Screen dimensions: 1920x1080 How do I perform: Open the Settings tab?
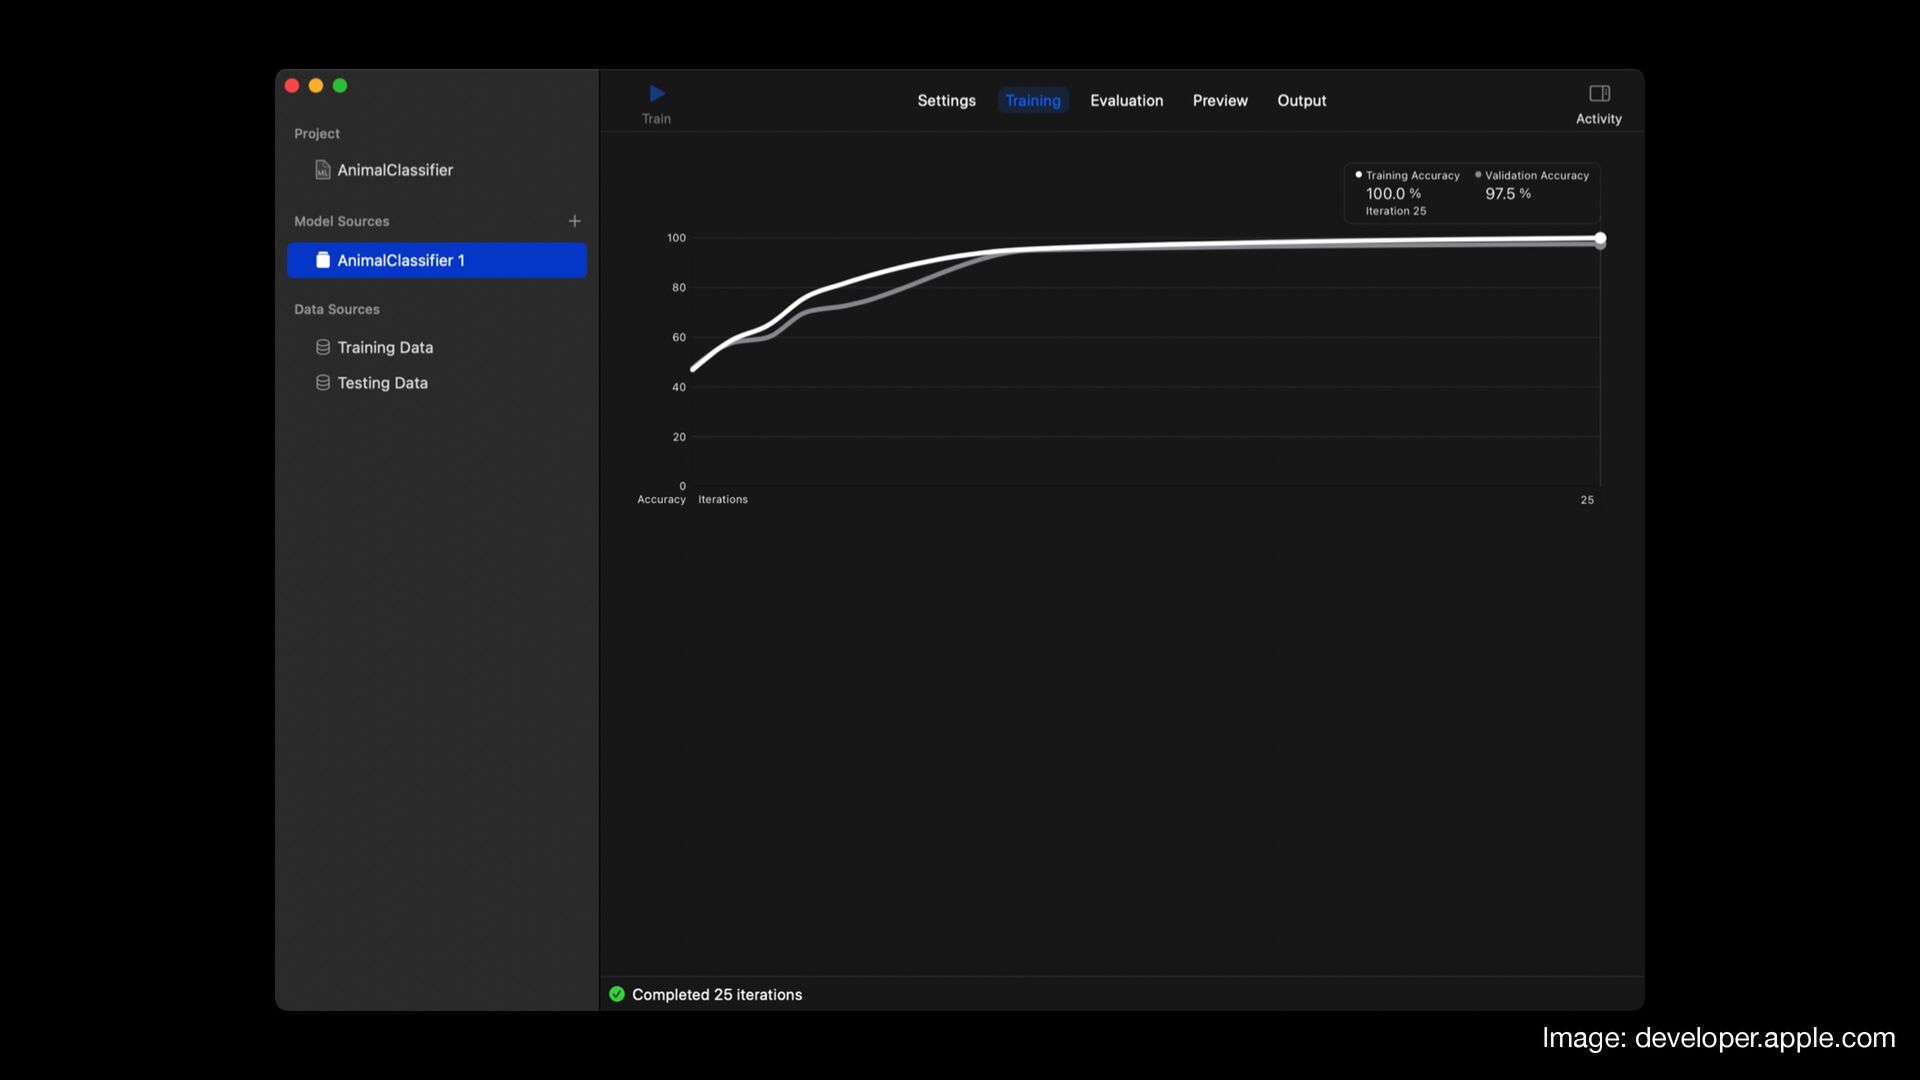(946, 101)
